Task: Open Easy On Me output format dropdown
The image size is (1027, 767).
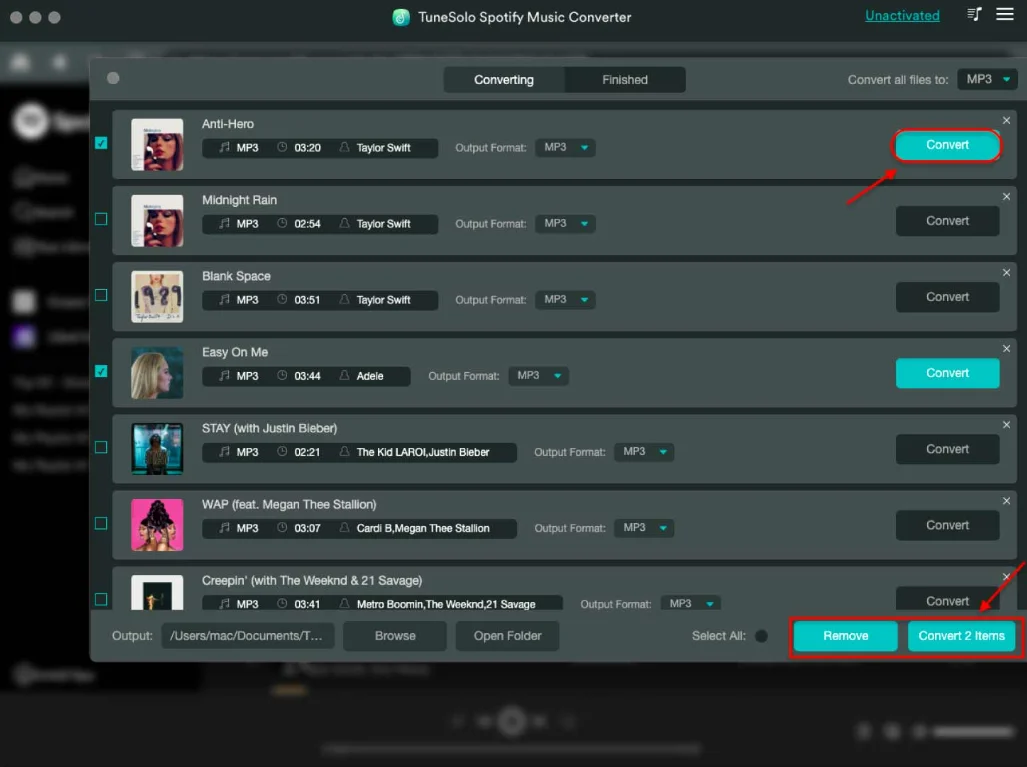Action: click(x=538, y=375)
